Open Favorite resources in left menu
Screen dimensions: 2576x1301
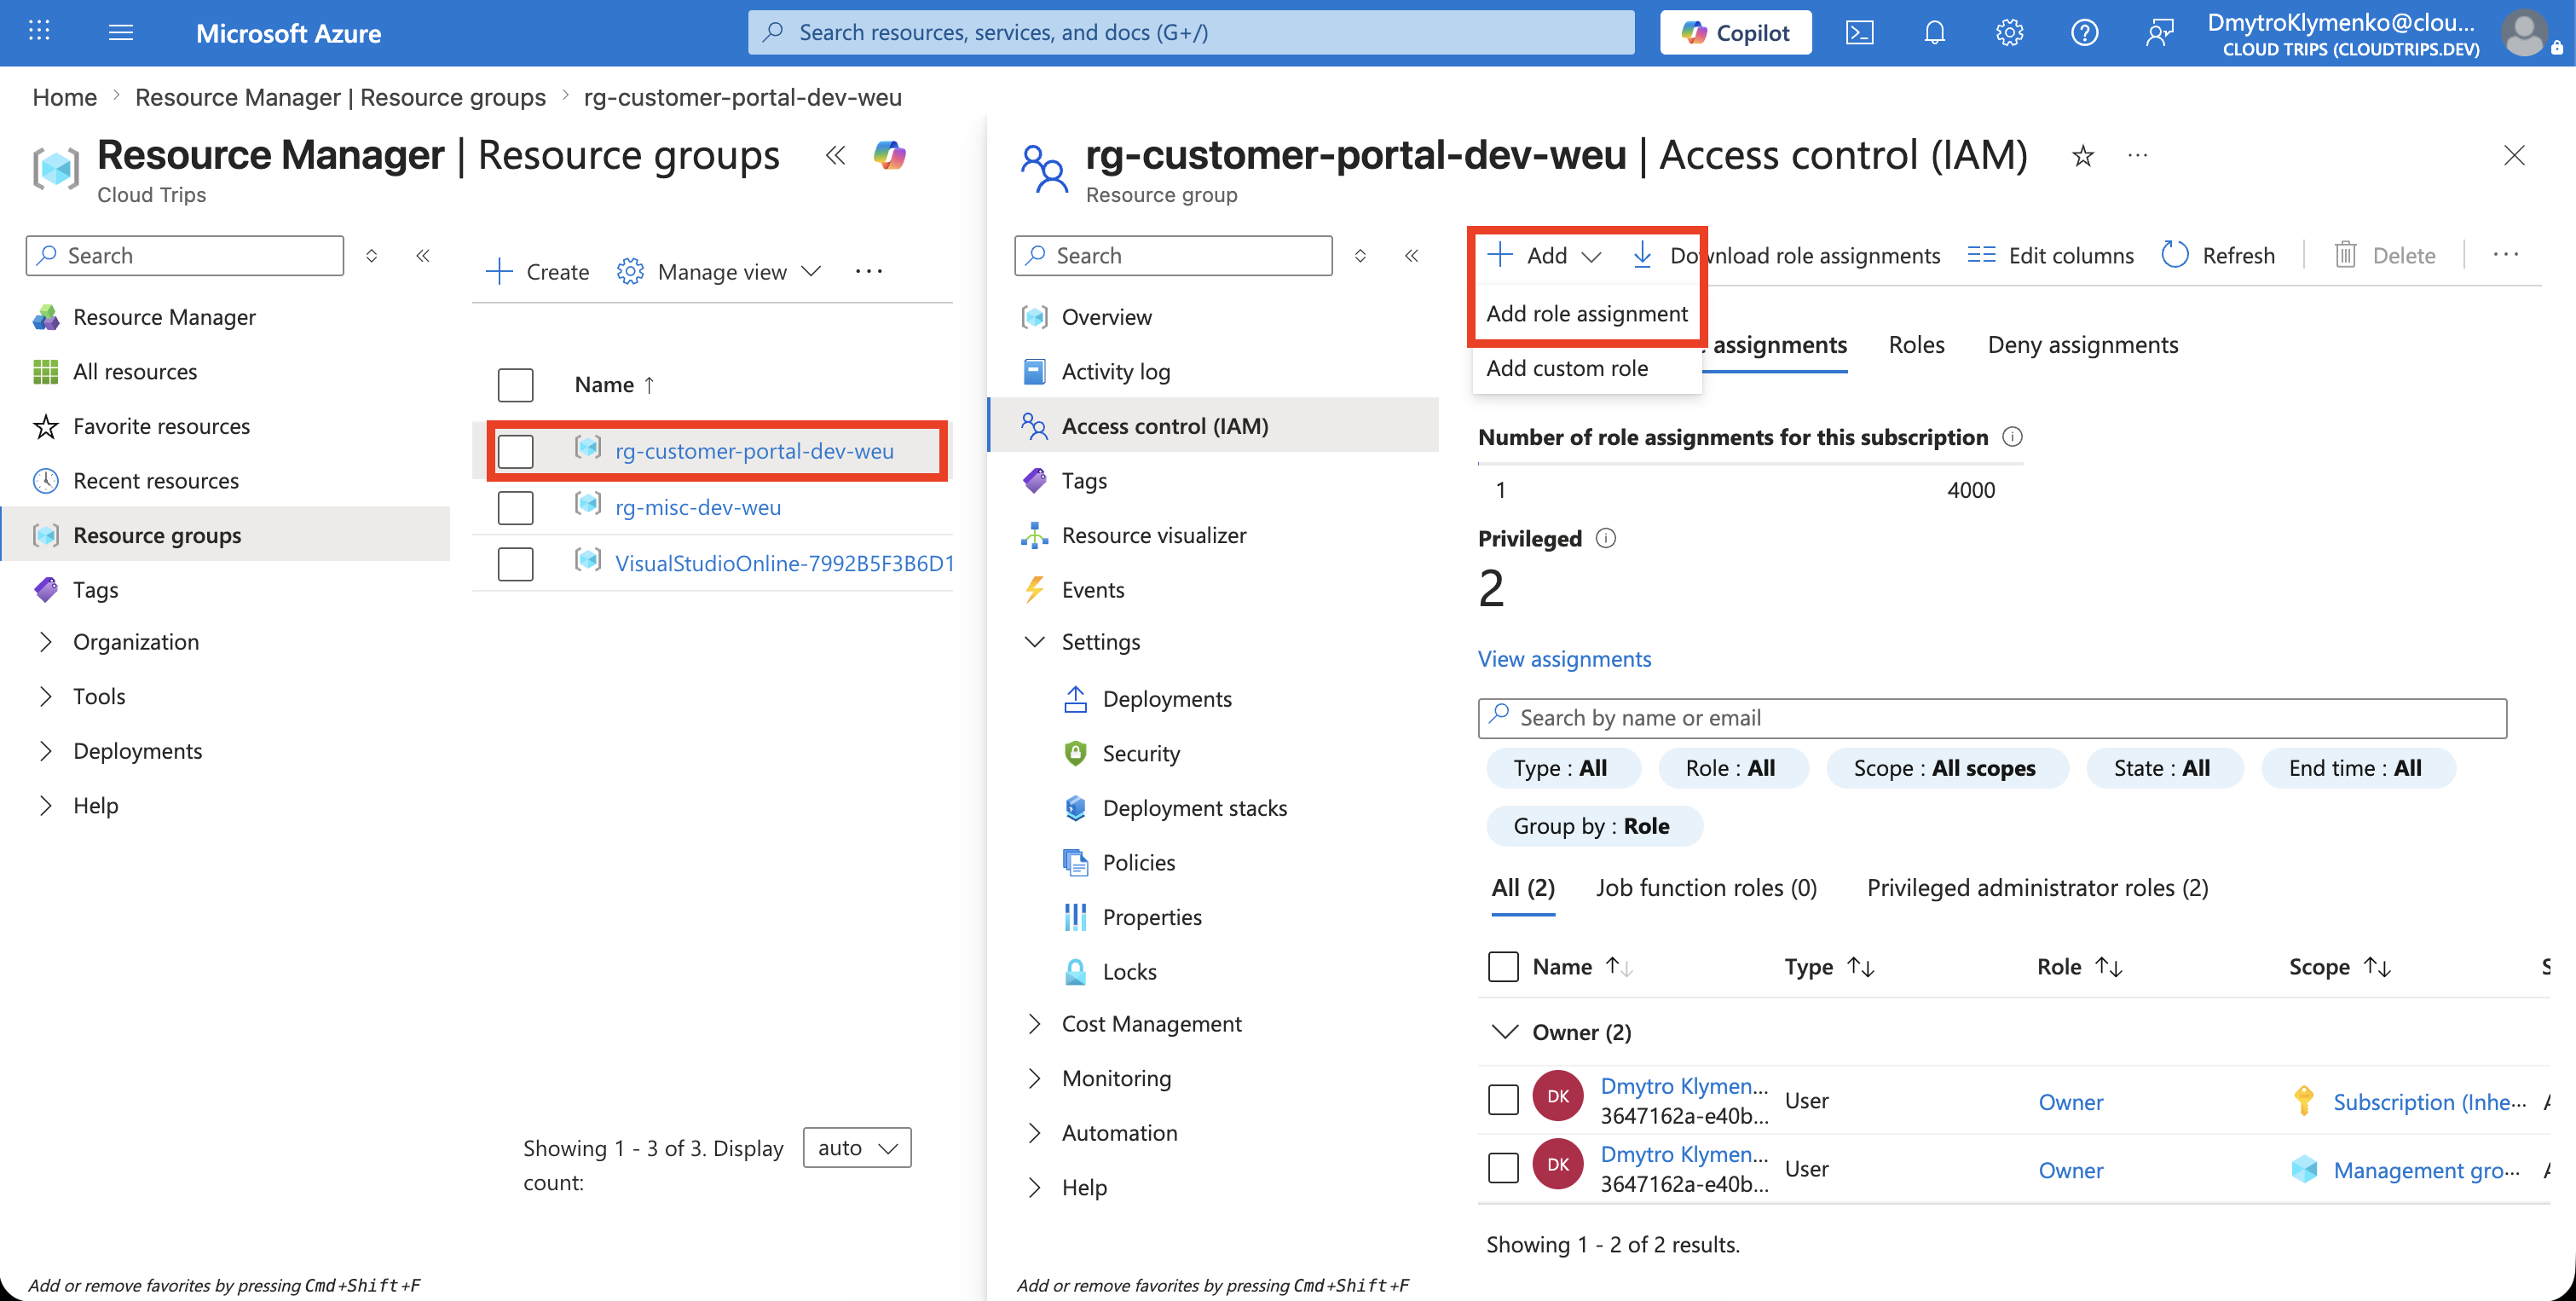pos(160,426)
